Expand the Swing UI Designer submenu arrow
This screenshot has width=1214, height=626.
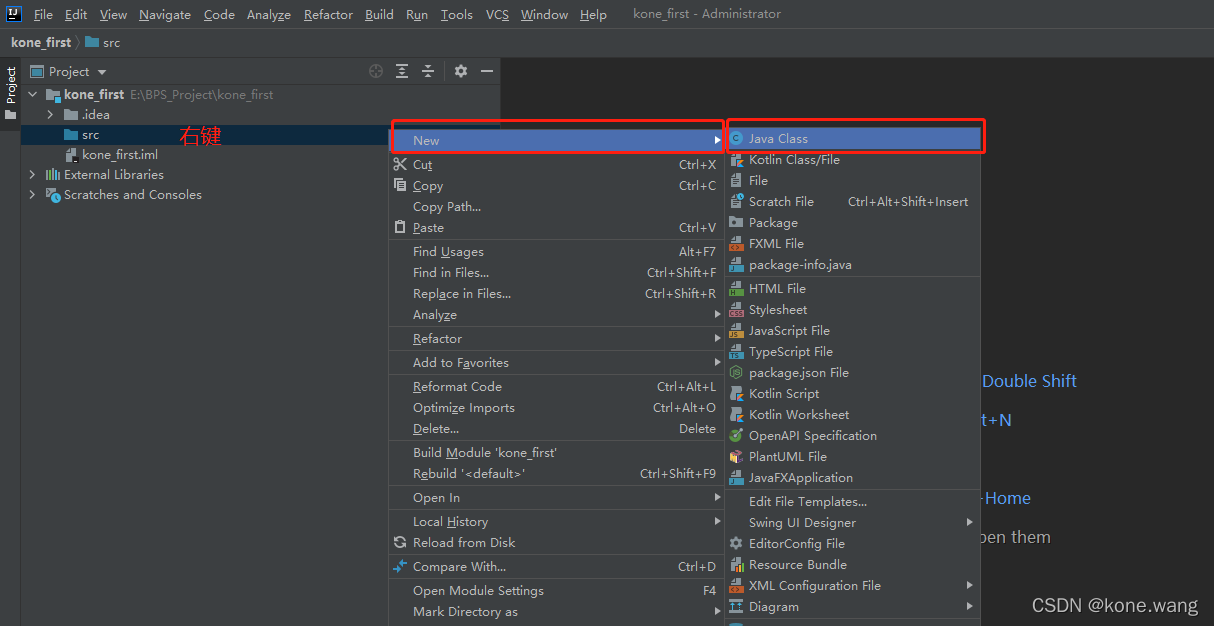click(970, 523)
